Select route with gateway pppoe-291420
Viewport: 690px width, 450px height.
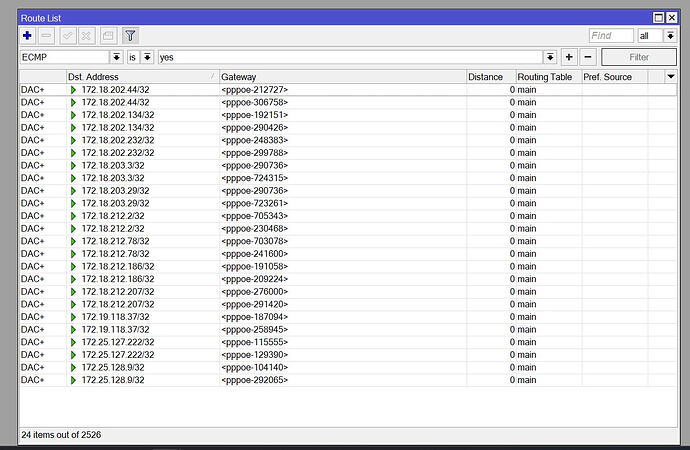(x=348, y=304)
